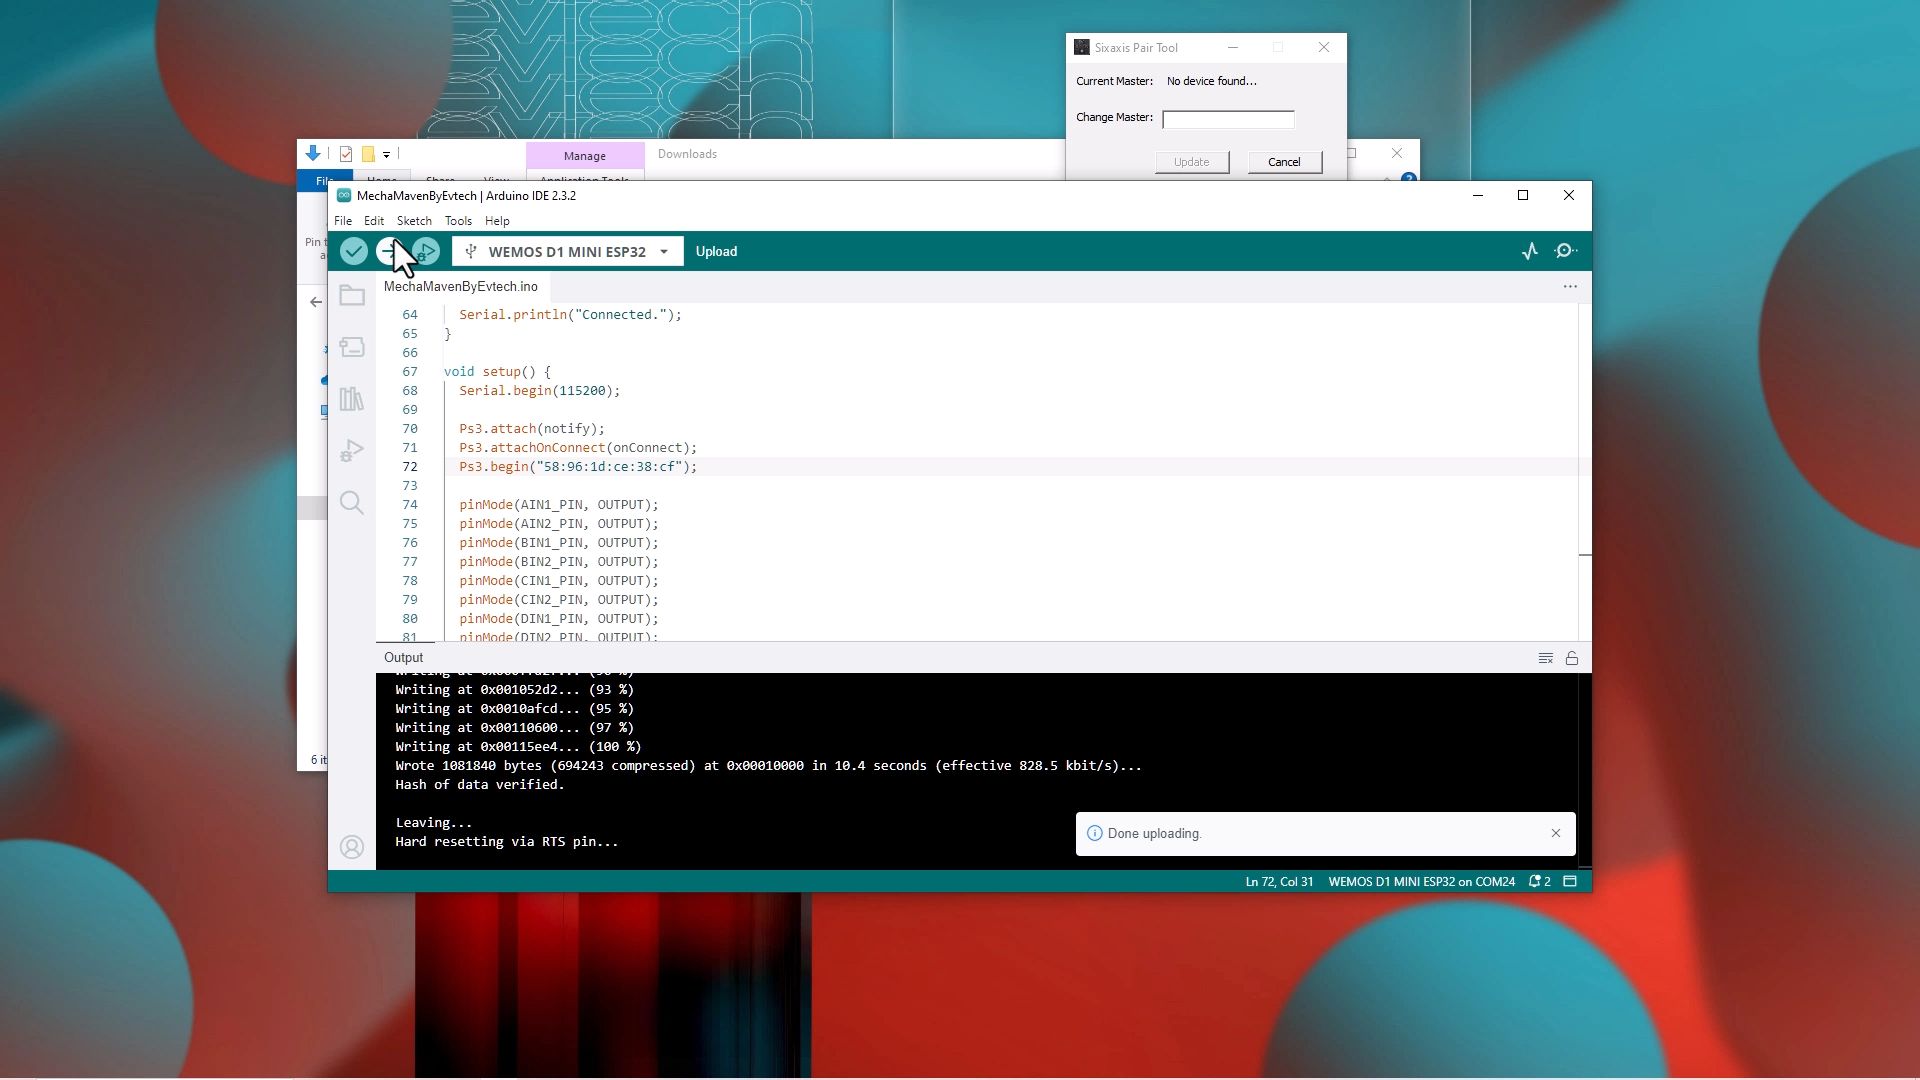Screen dimensions: 1920x1080
Task: Click 'Hash of data verified.' output line
Action: coord(480,785)
